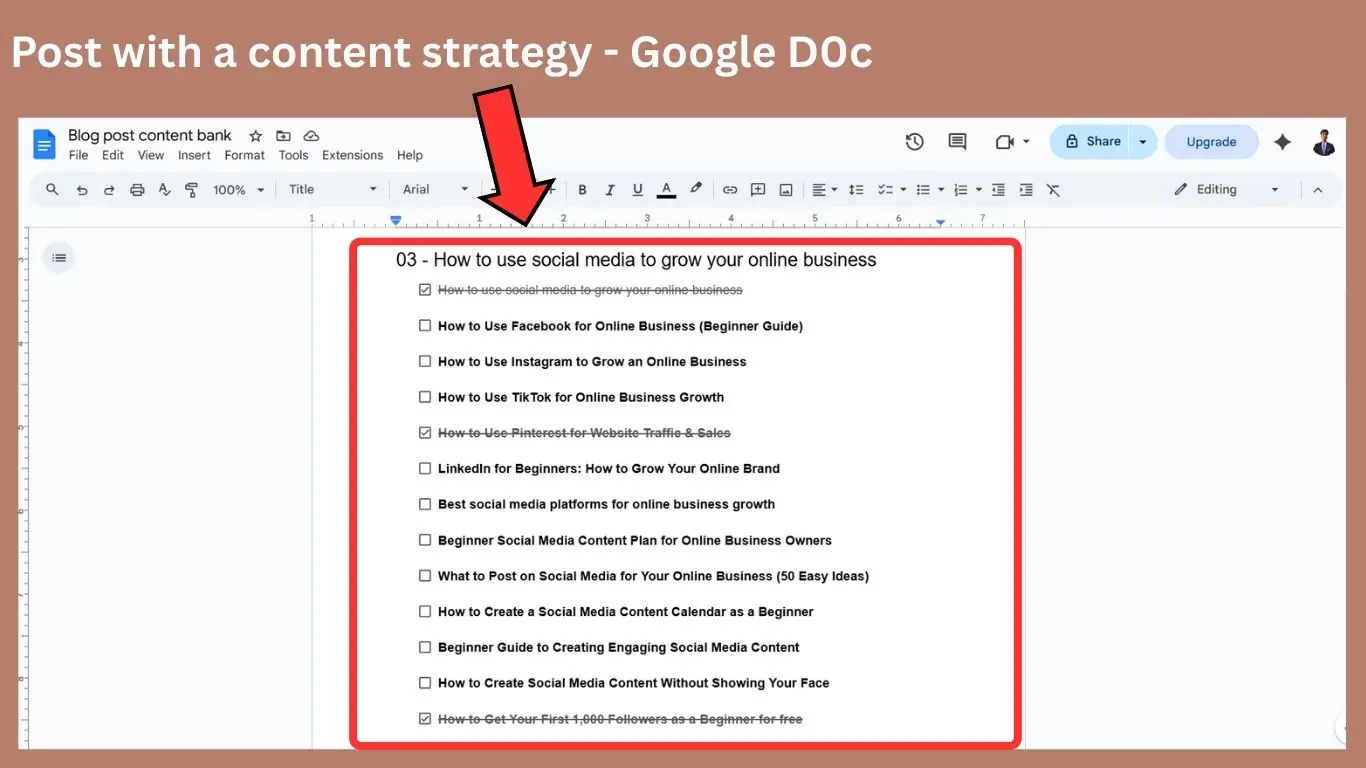Open the Gemini sparkle icon
Viewport: 1366px width, 768px height.
(1282, 142)
